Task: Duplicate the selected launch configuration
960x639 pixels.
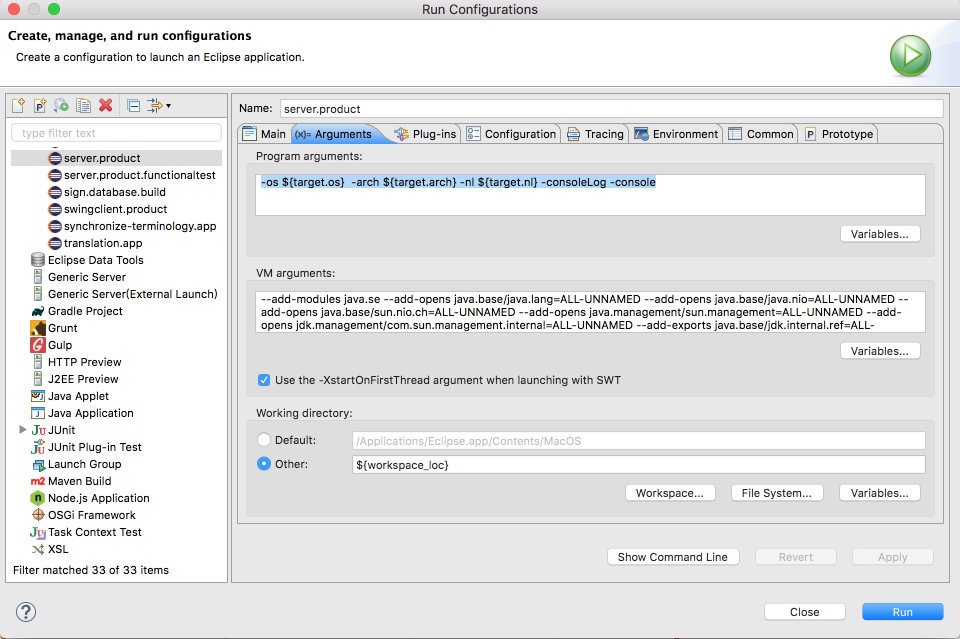Action: point(84,105)
